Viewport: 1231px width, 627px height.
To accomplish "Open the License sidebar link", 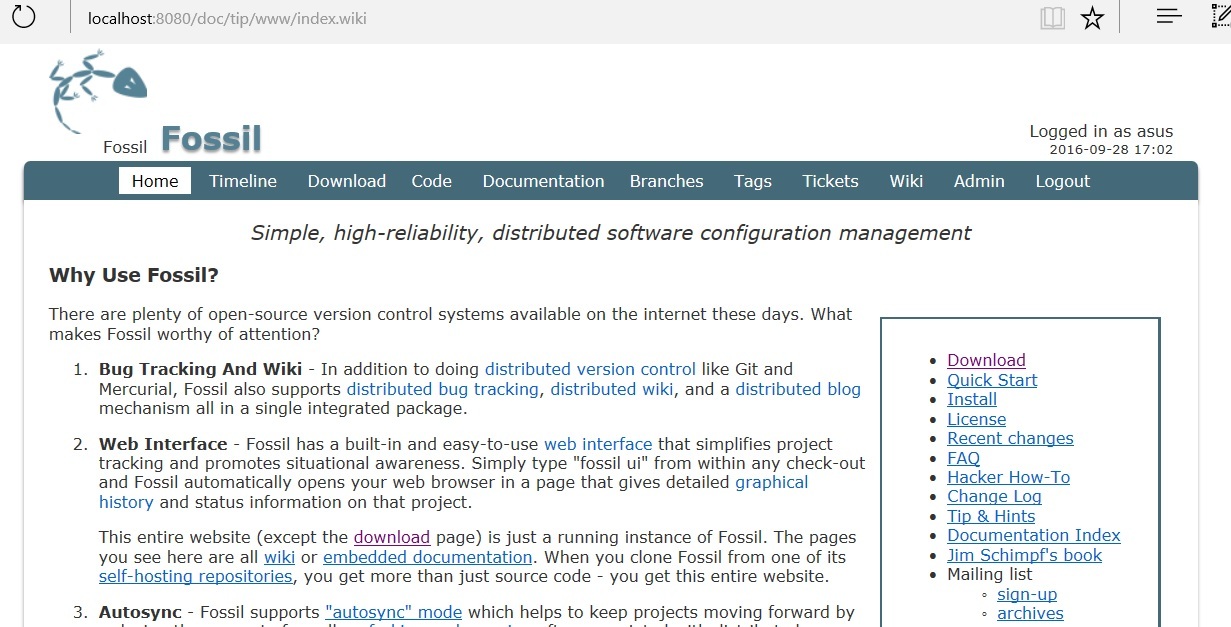I will pos(977,419).
